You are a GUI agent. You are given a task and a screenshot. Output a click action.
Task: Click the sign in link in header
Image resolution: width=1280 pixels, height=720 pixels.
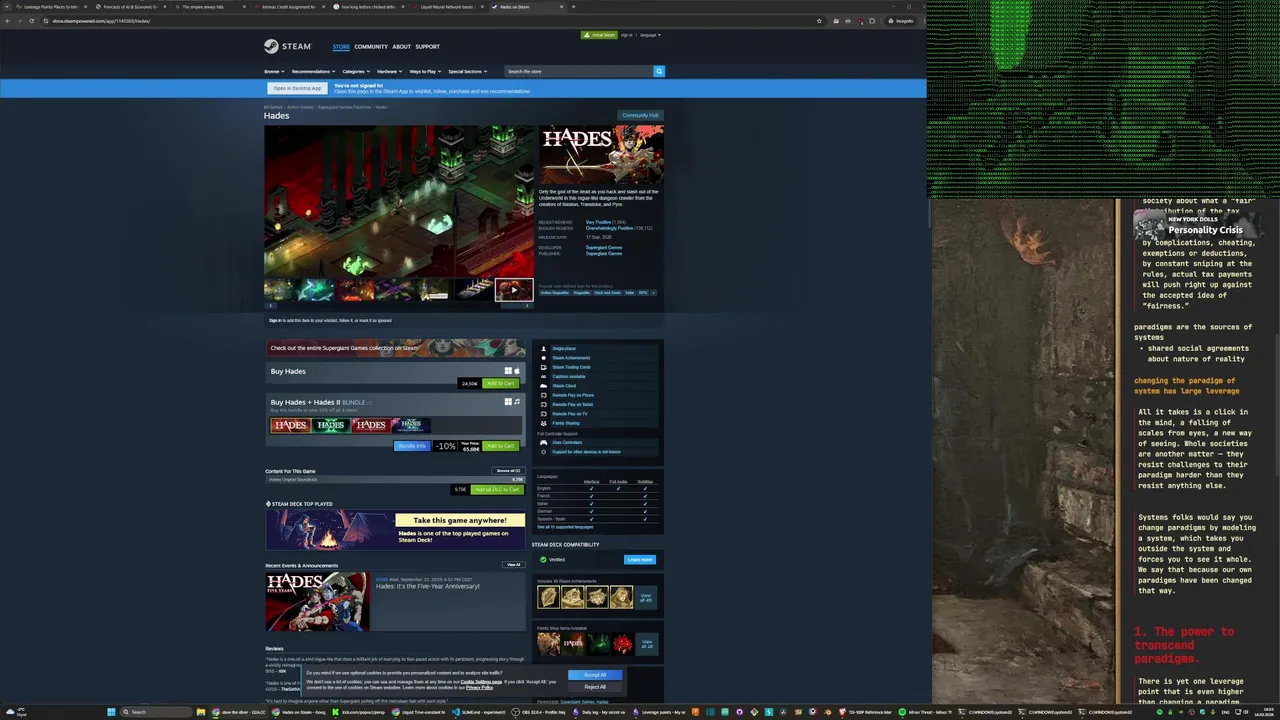click(626, 35)
